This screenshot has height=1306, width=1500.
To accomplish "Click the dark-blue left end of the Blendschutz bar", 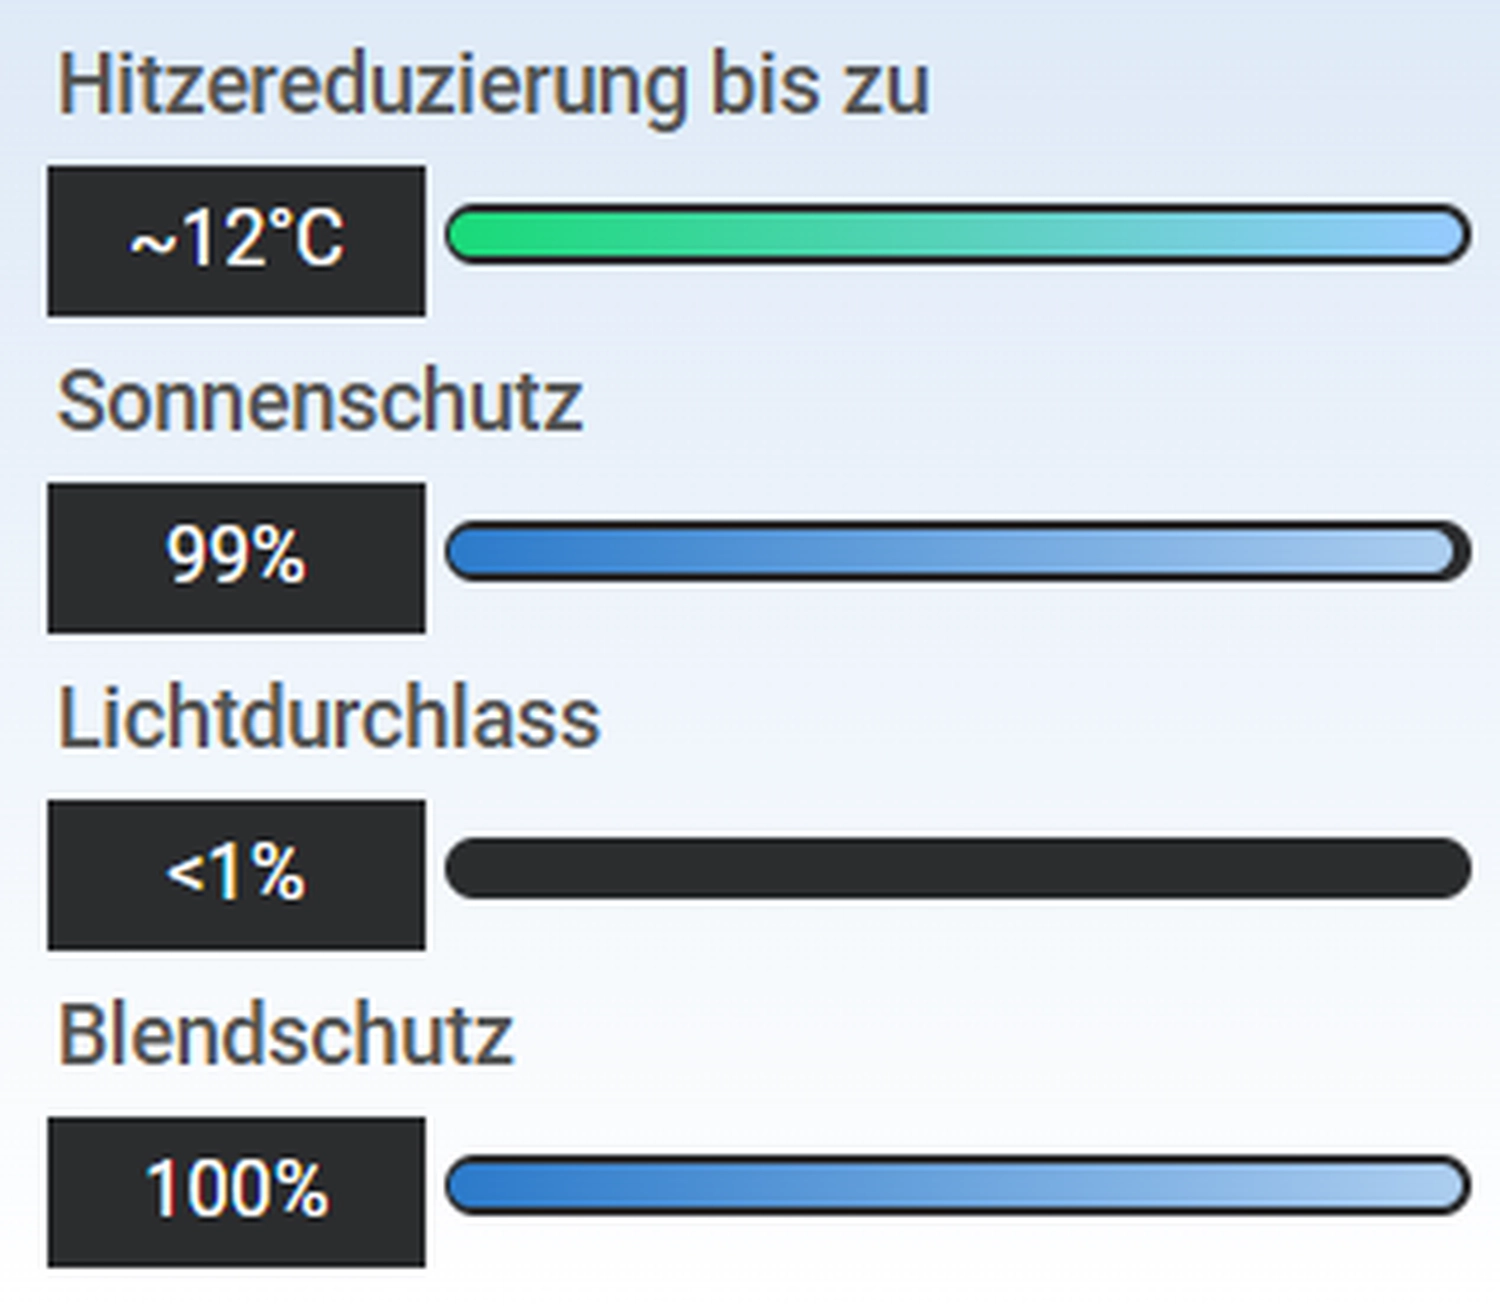I will 475,1185.
